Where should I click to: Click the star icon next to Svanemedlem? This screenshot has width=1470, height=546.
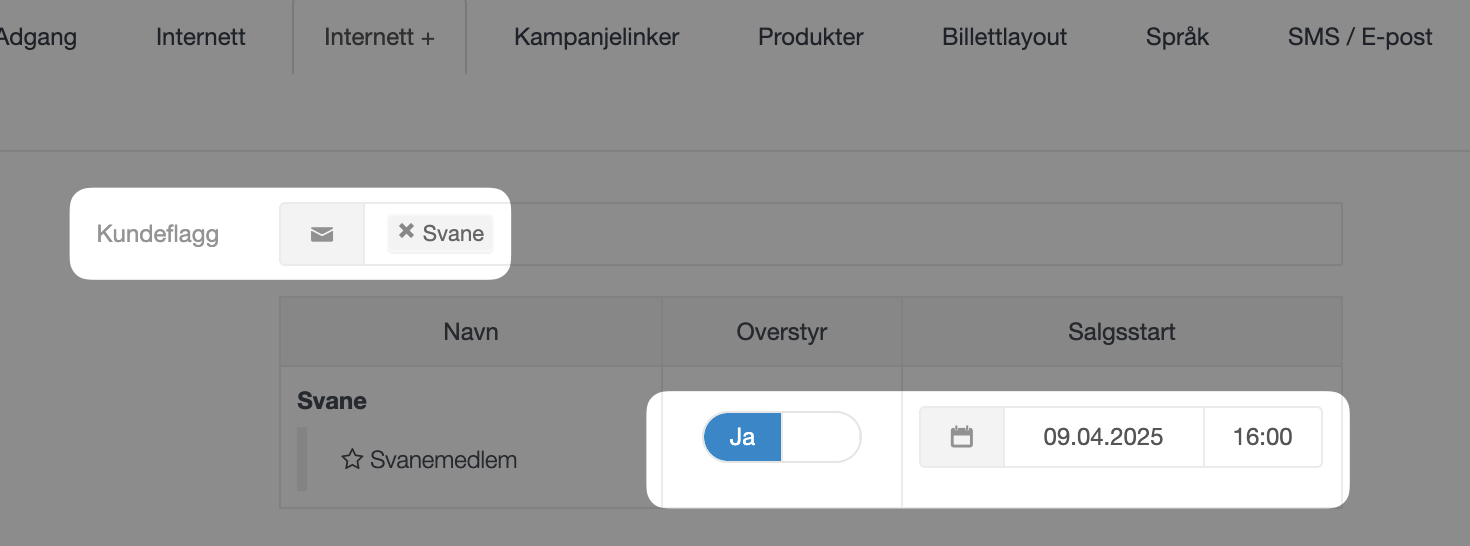(x=352, y=460)
